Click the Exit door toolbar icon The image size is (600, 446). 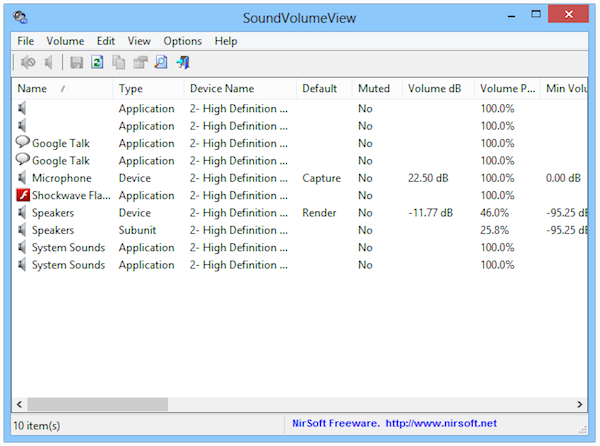183,62
